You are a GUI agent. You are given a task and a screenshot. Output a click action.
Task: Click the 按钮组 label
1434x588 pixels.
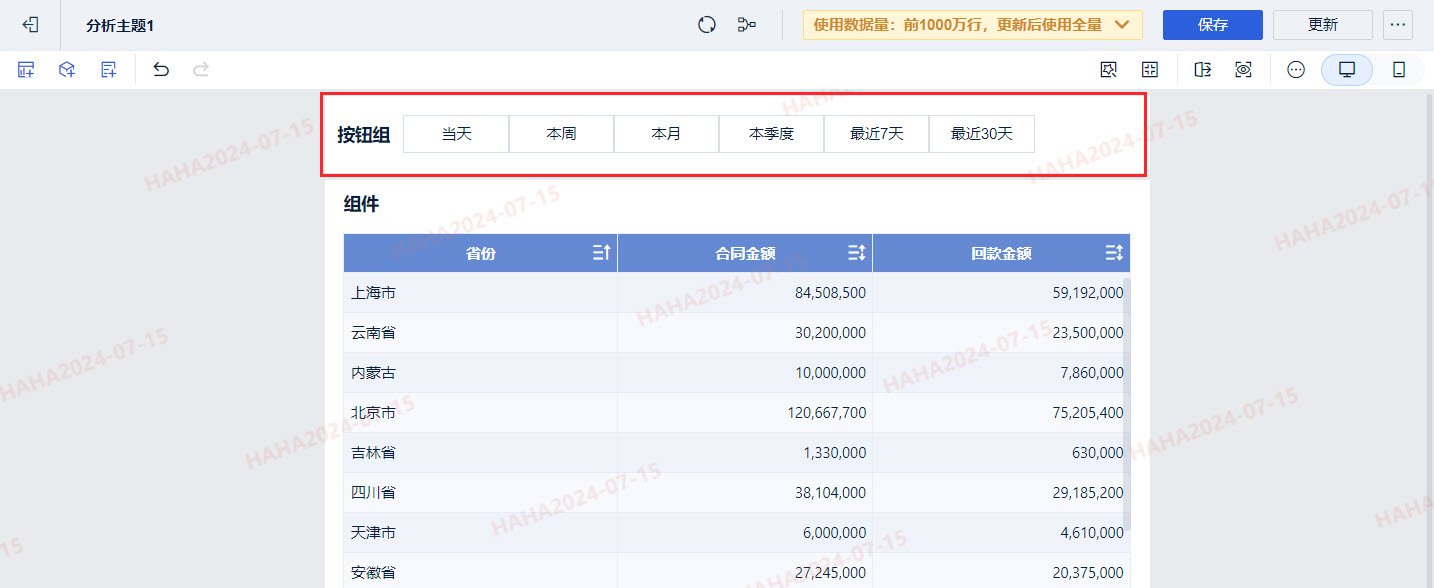[363, 135]
